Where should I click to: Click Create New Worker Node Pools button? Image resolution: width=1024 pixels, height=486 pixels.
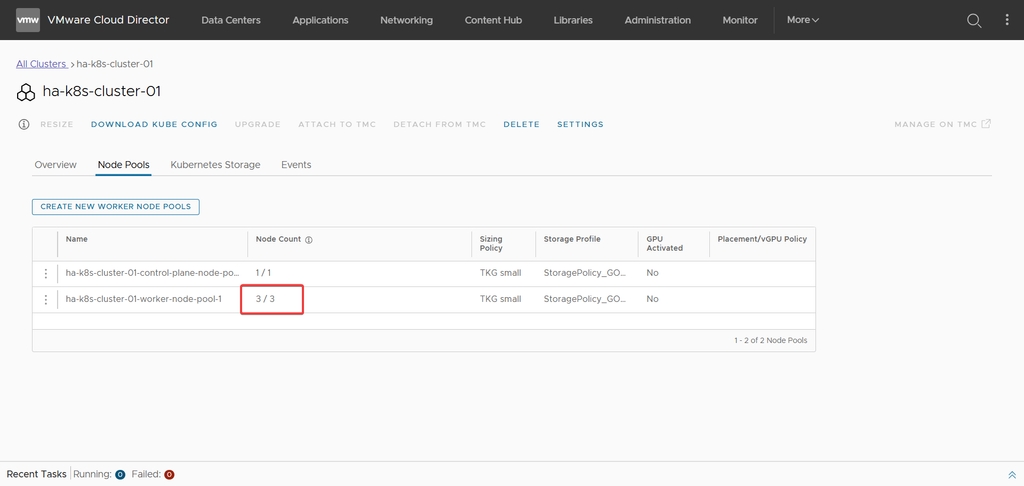click(116, 207)
